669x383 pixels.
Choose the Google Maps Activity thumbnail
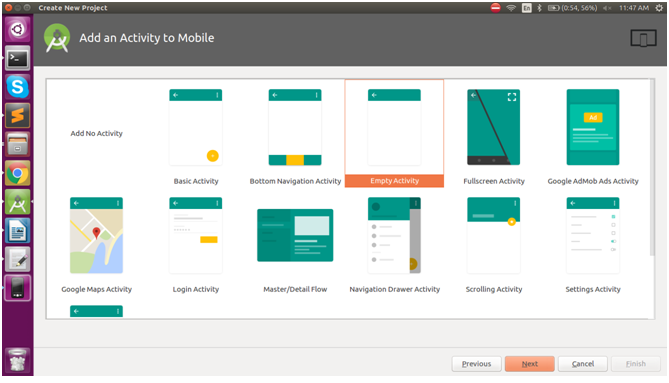(96, 235)
